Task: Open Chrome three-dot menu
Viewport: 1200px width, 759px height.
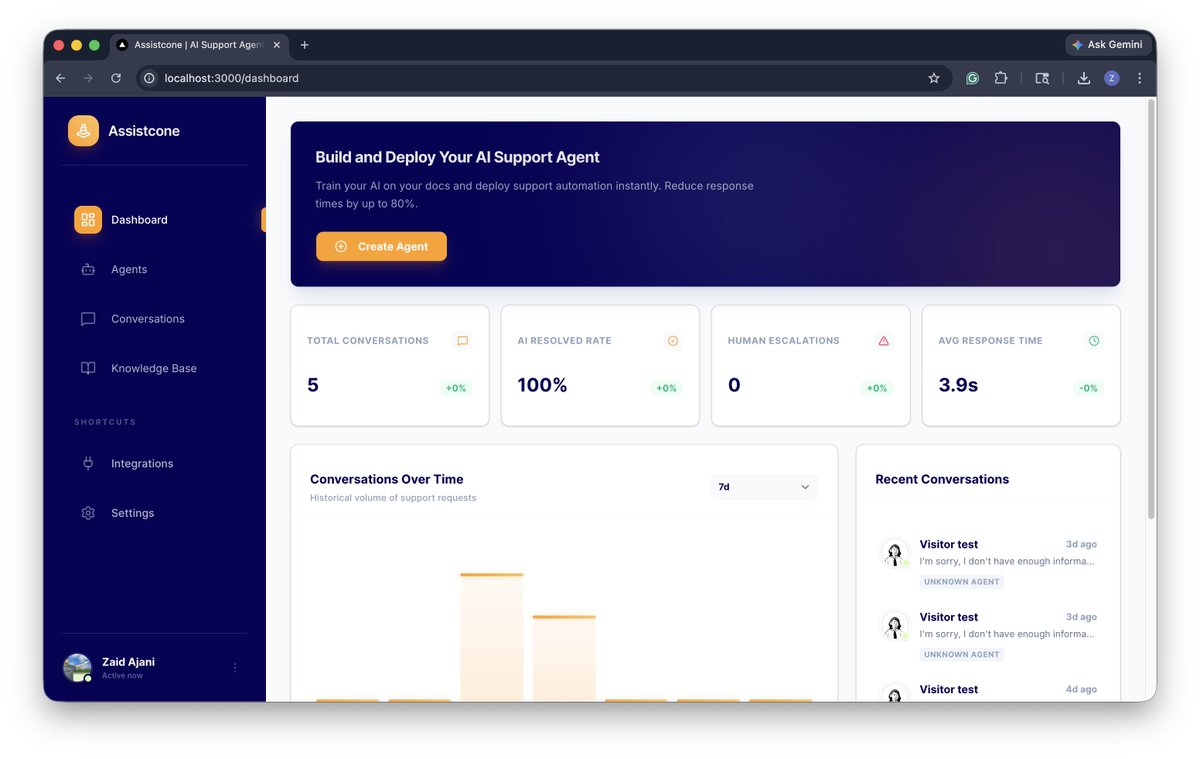Action: tap(1139, 78)
